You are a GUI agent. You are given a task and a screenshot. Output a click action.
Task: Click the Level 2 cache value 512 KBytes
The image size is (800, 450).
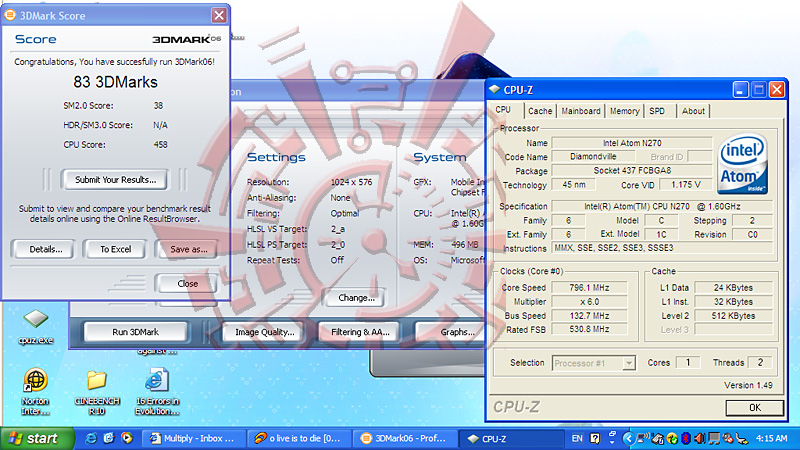(733, 316)
